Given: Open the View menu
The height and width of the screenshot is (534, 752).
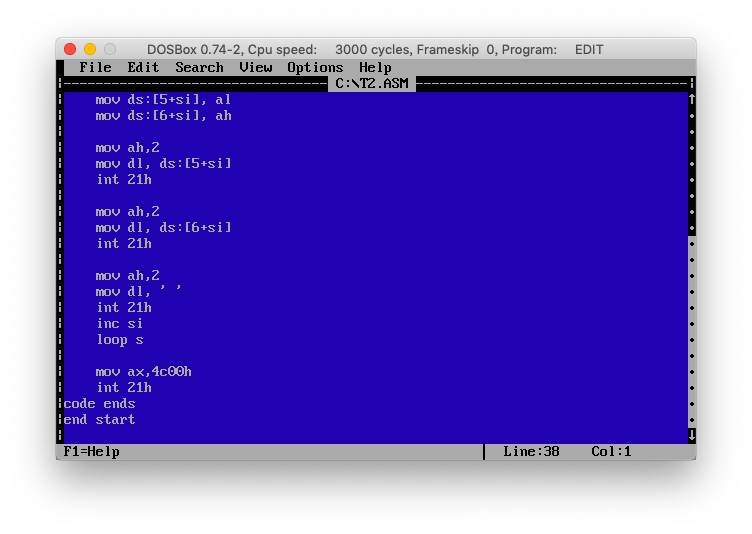Looking at the screenshot, I should click(x=256, y=68).
